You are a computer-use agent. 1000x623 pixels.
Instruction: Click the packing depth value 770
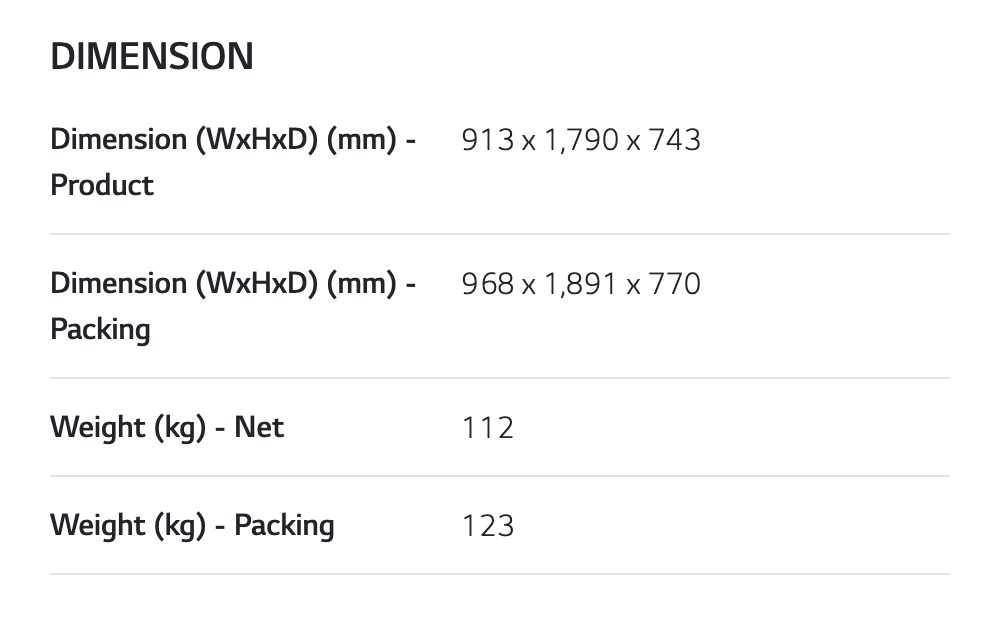(675, 284)
